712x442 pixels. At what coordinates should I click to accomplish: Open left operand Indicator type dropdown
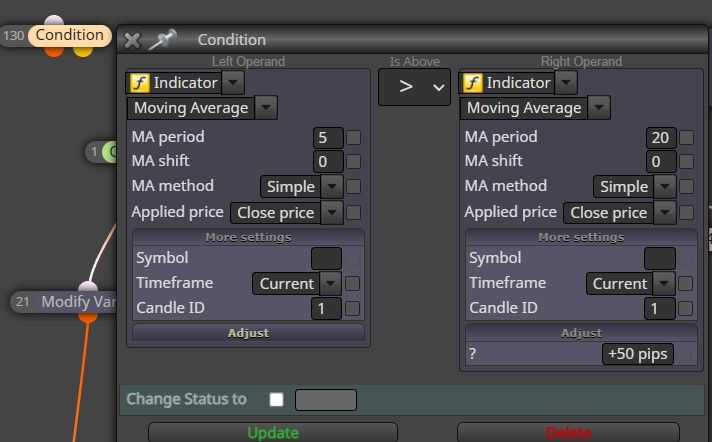(x=233, y=83)
